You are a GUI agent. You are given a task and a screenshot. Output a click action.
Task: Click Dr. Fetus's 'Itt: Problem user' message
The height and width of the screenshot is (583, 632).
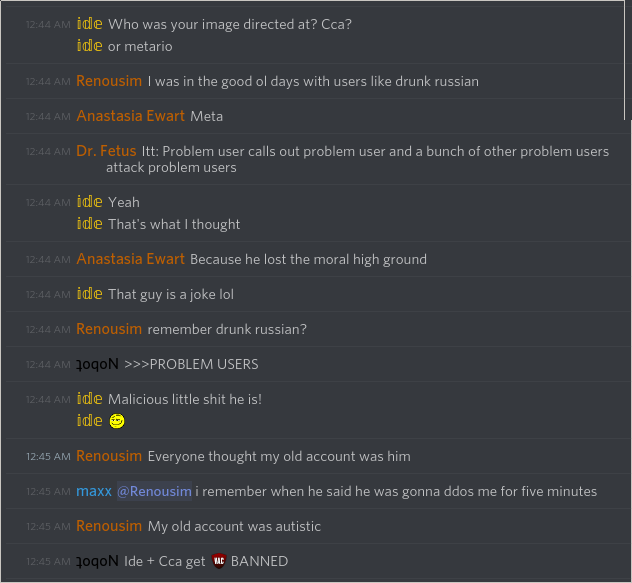[x=375, y=152]
